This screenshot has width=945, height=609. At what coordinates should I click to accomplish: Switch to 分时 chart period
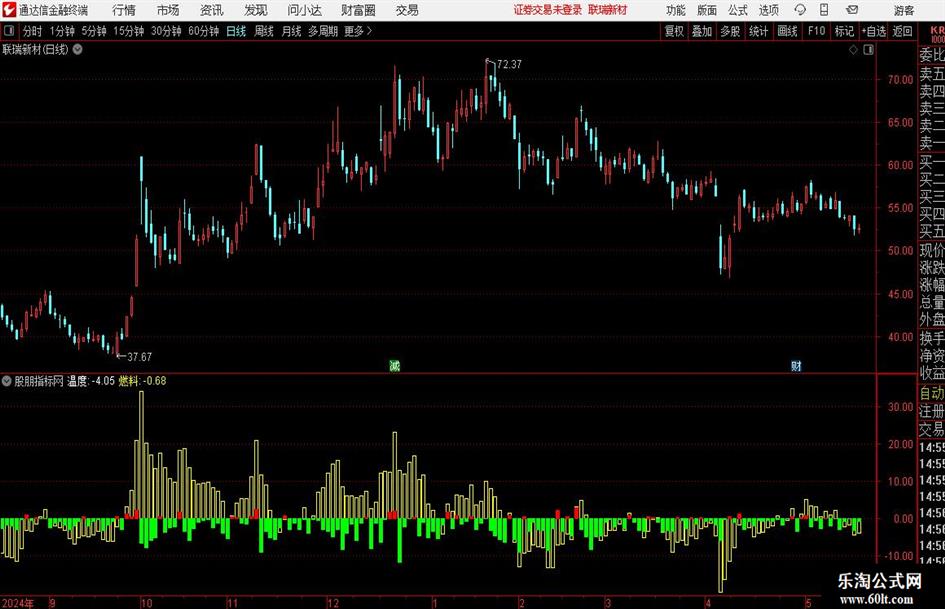[32, 31]
